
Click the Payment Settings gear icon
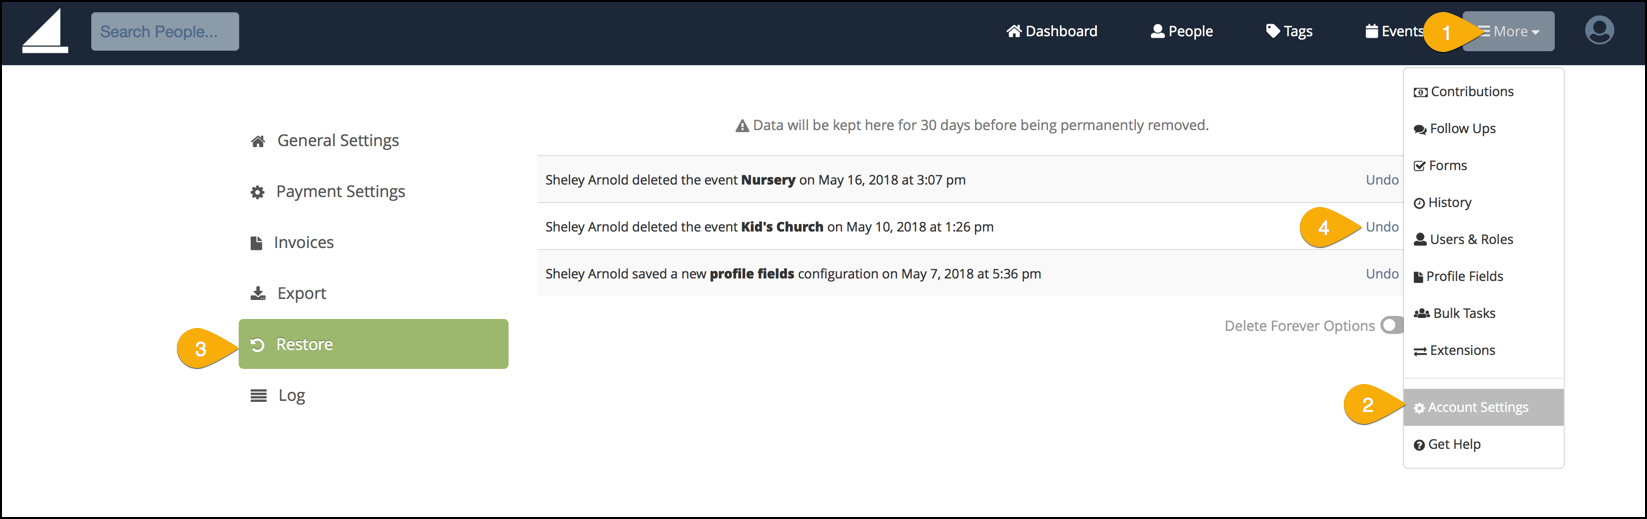coord(257,192)
